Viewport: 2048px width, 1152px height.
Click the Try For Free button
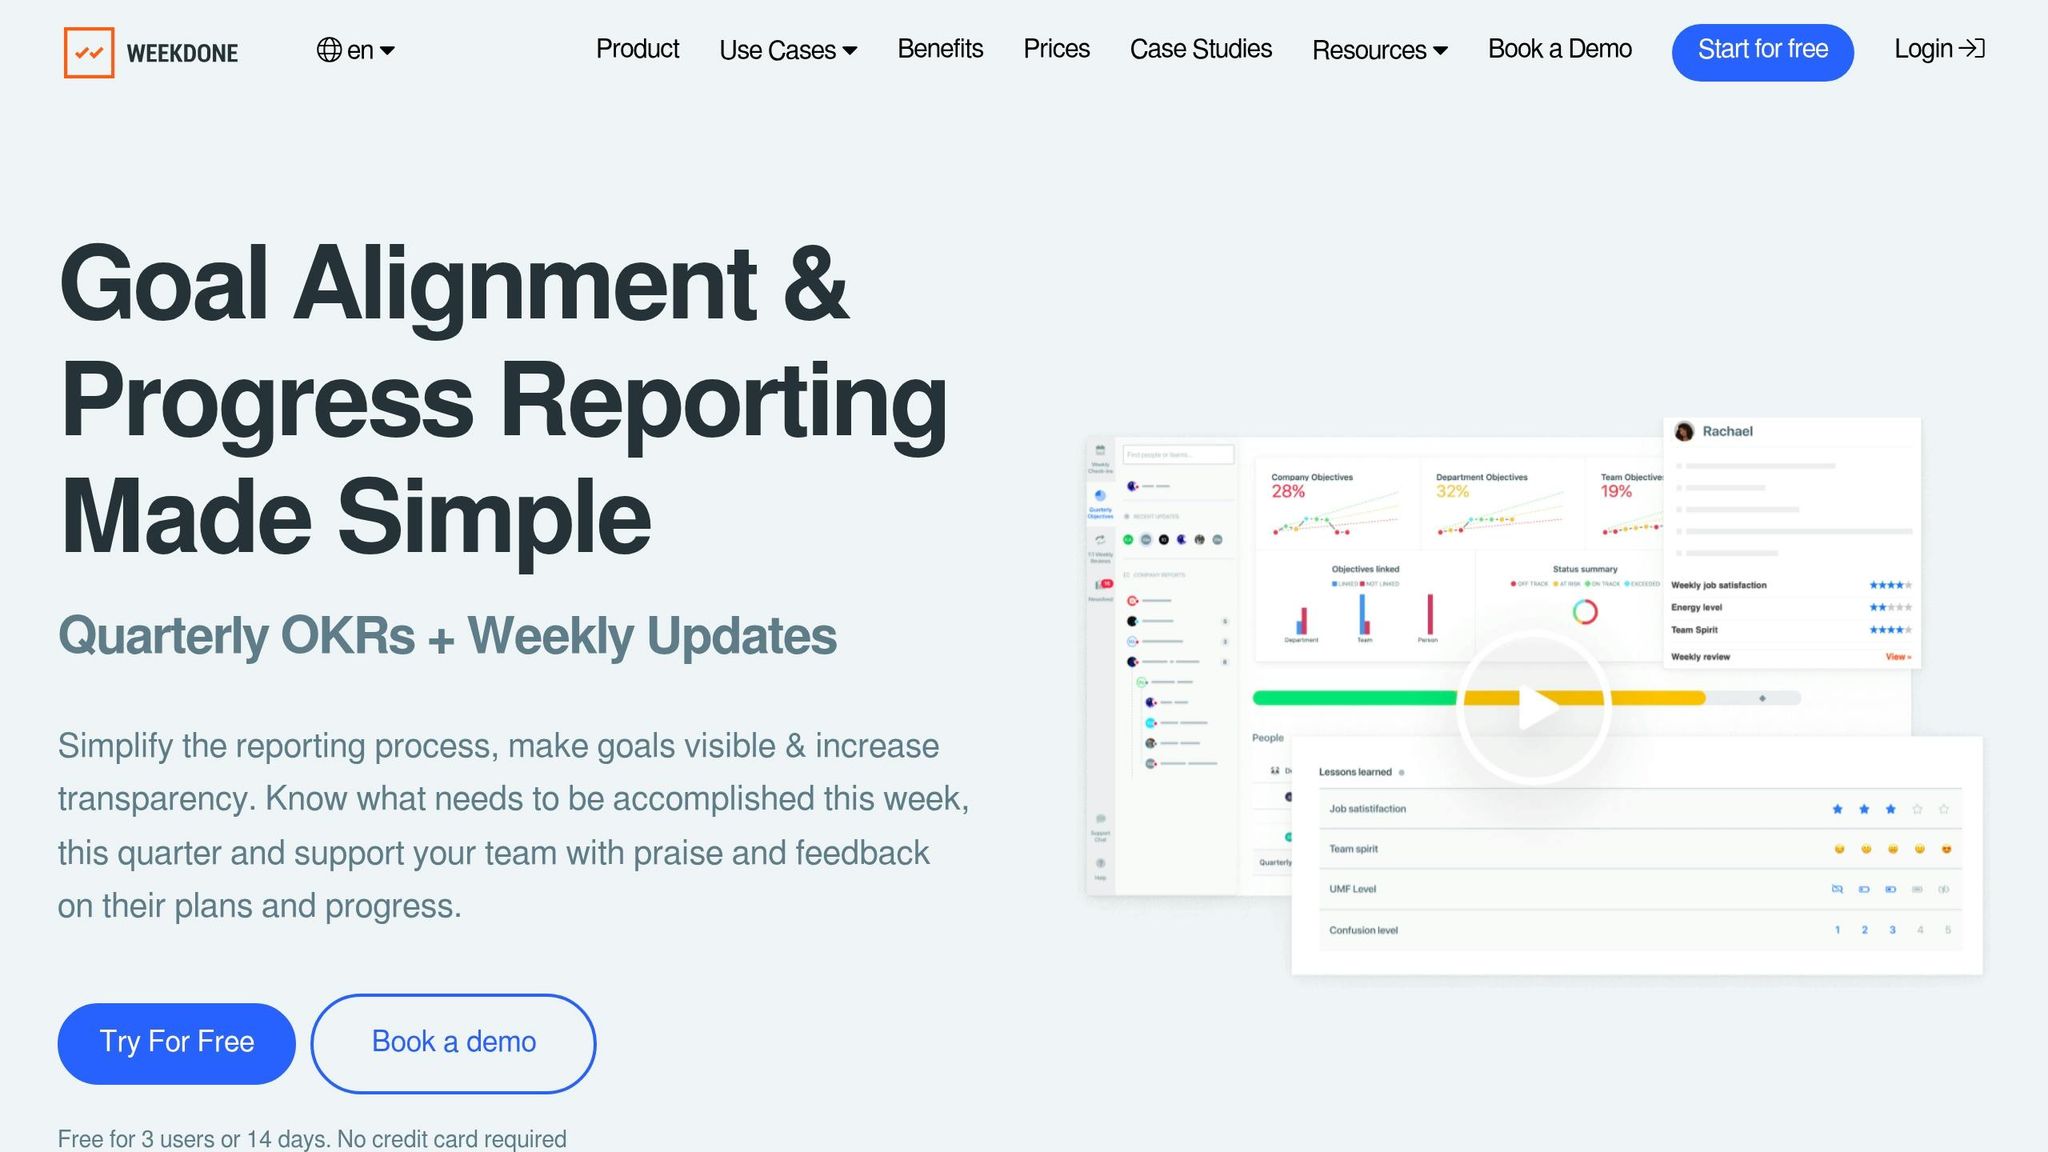click(x=176, y=1043)
